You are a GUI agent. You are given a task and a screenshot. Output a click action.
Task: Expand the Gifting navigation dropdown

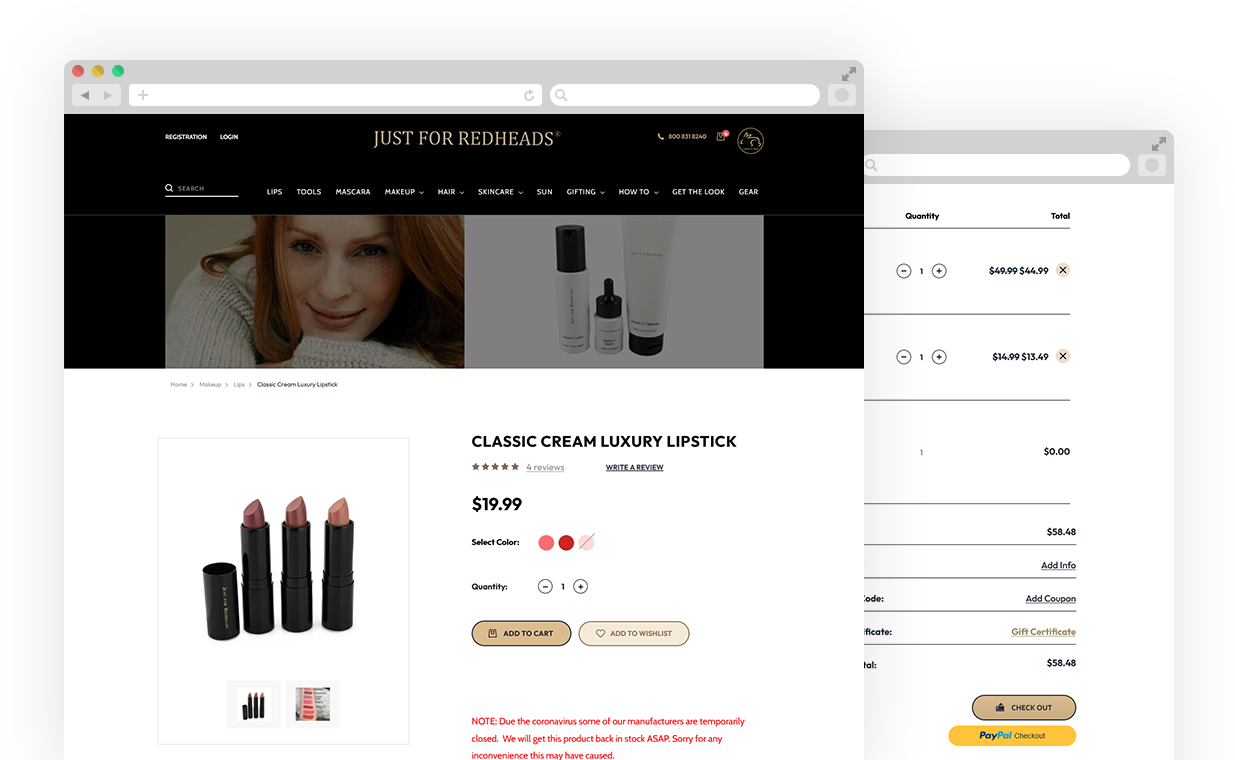pos(585,192)
